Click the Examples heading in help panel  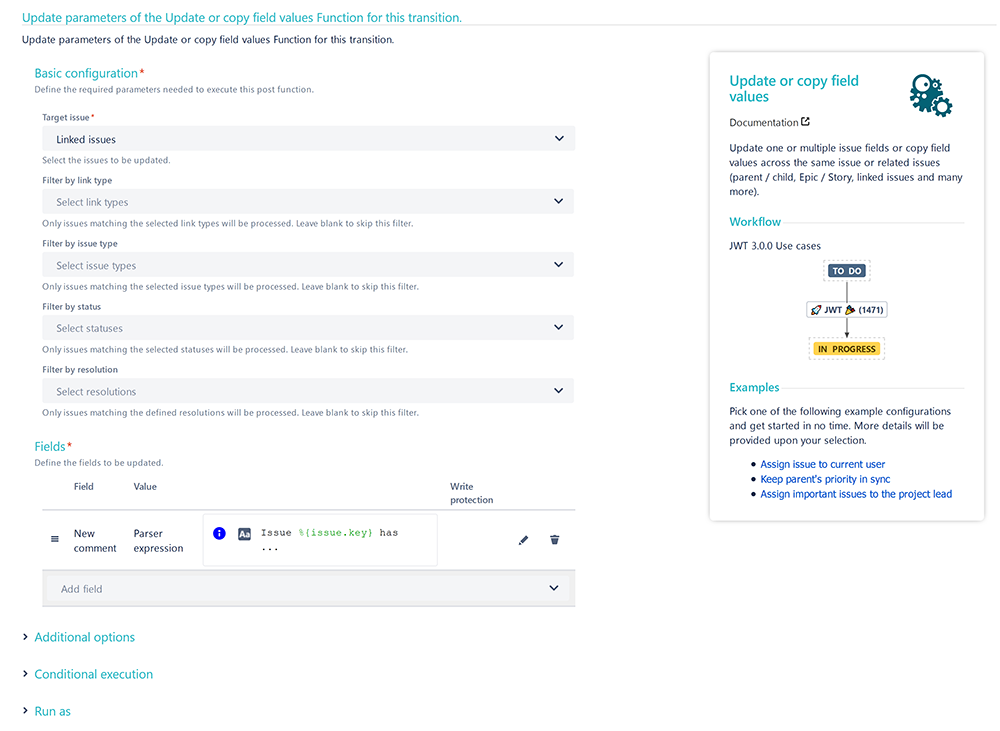point(754,388)
